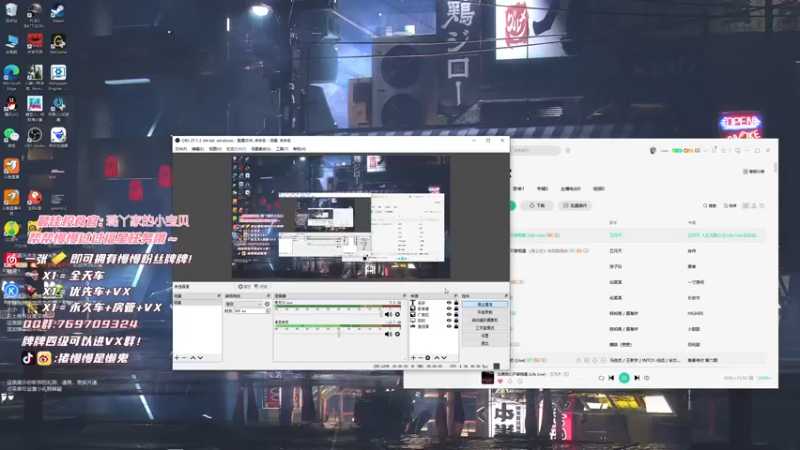This screenshot has height=450, width=800.
Task: Toggle visibility of display capture source
Action: point(449,321)
